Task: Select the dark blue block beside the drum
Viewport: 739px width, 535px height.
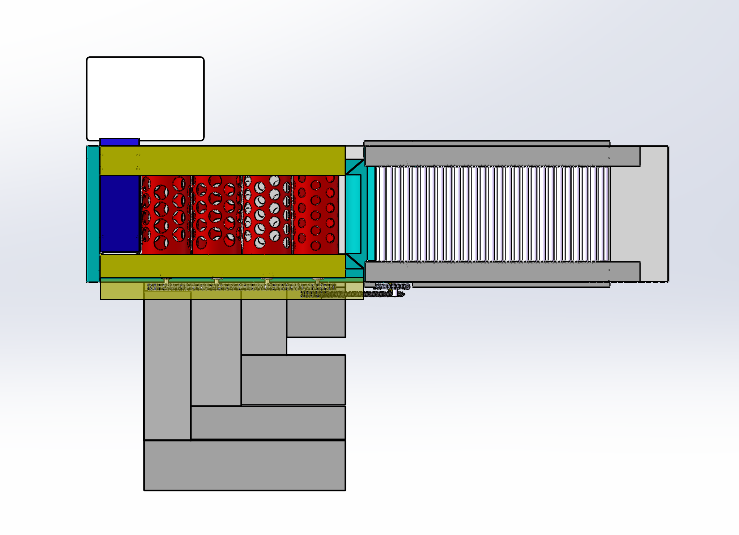Action: point(120,214)
